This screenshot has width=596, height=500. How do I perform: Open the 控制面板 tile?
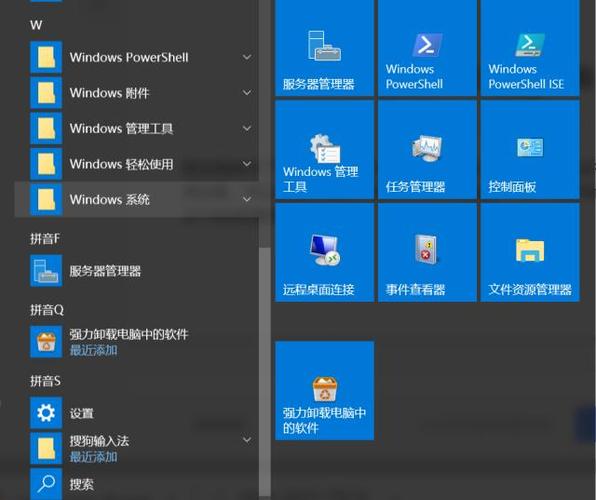(x=530, y=150)
